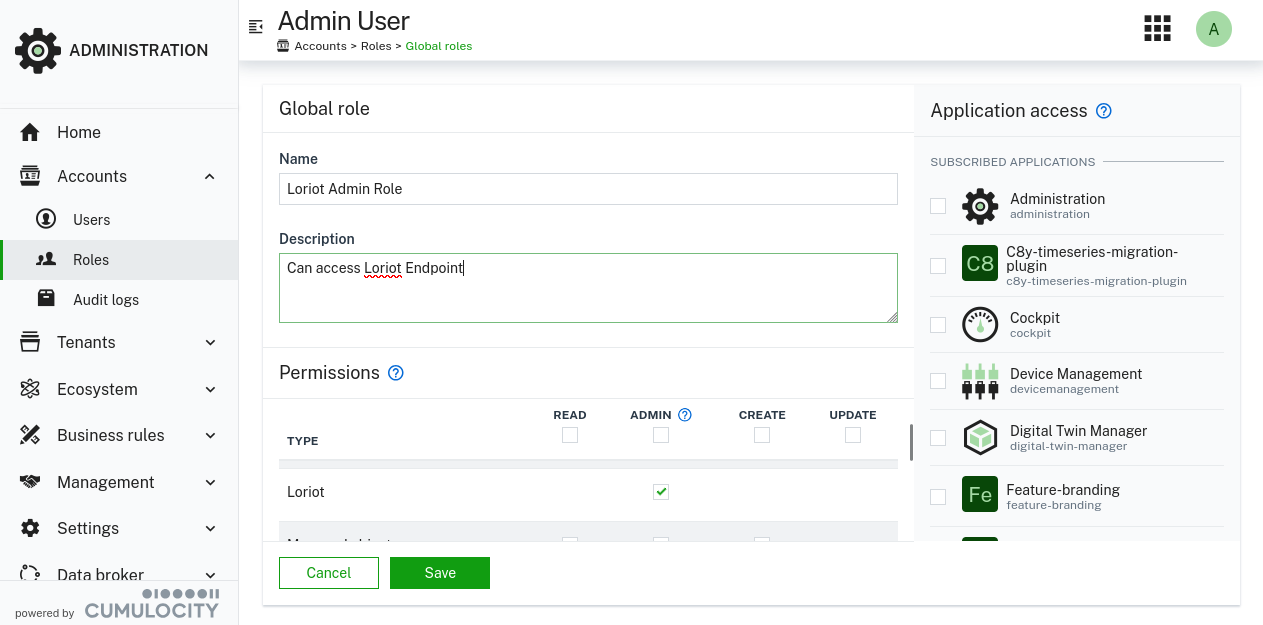Check the Device Management application checkbox
Viewport: 1263px width, 625px height.
click(938, 381)
